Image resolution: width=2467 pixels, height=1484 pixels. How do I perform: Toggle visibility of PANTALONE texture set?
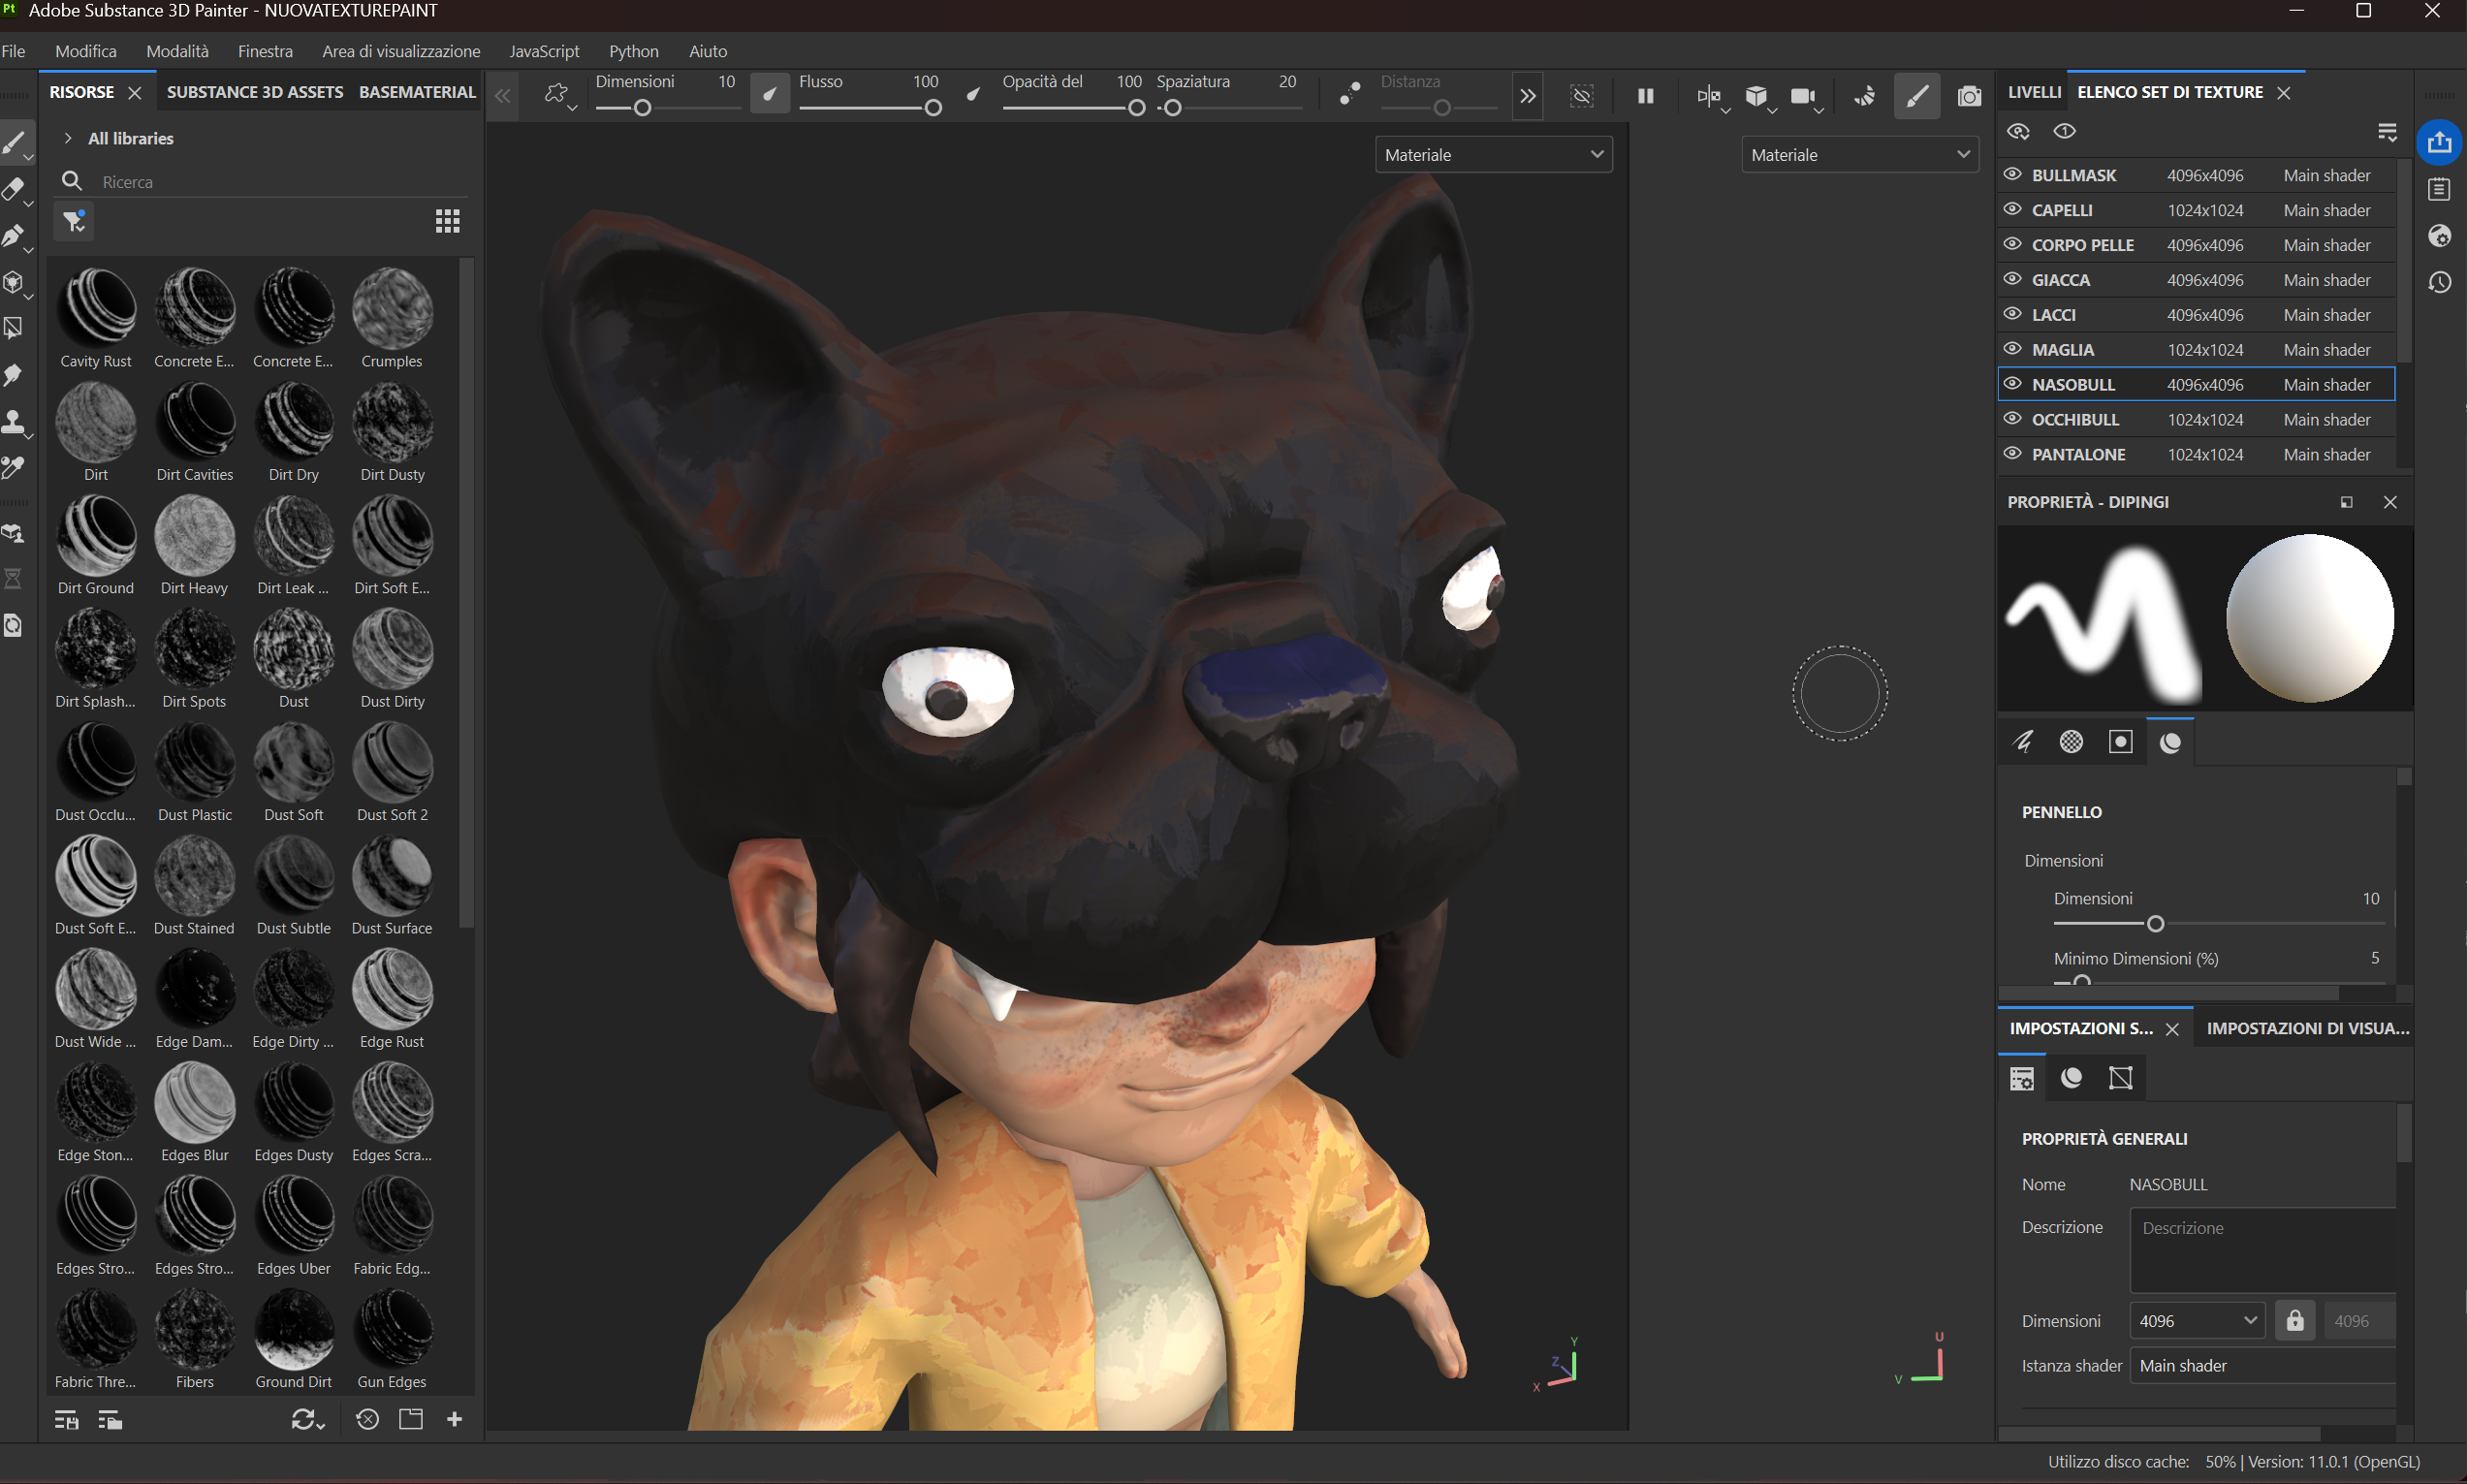coord(2012,453)
